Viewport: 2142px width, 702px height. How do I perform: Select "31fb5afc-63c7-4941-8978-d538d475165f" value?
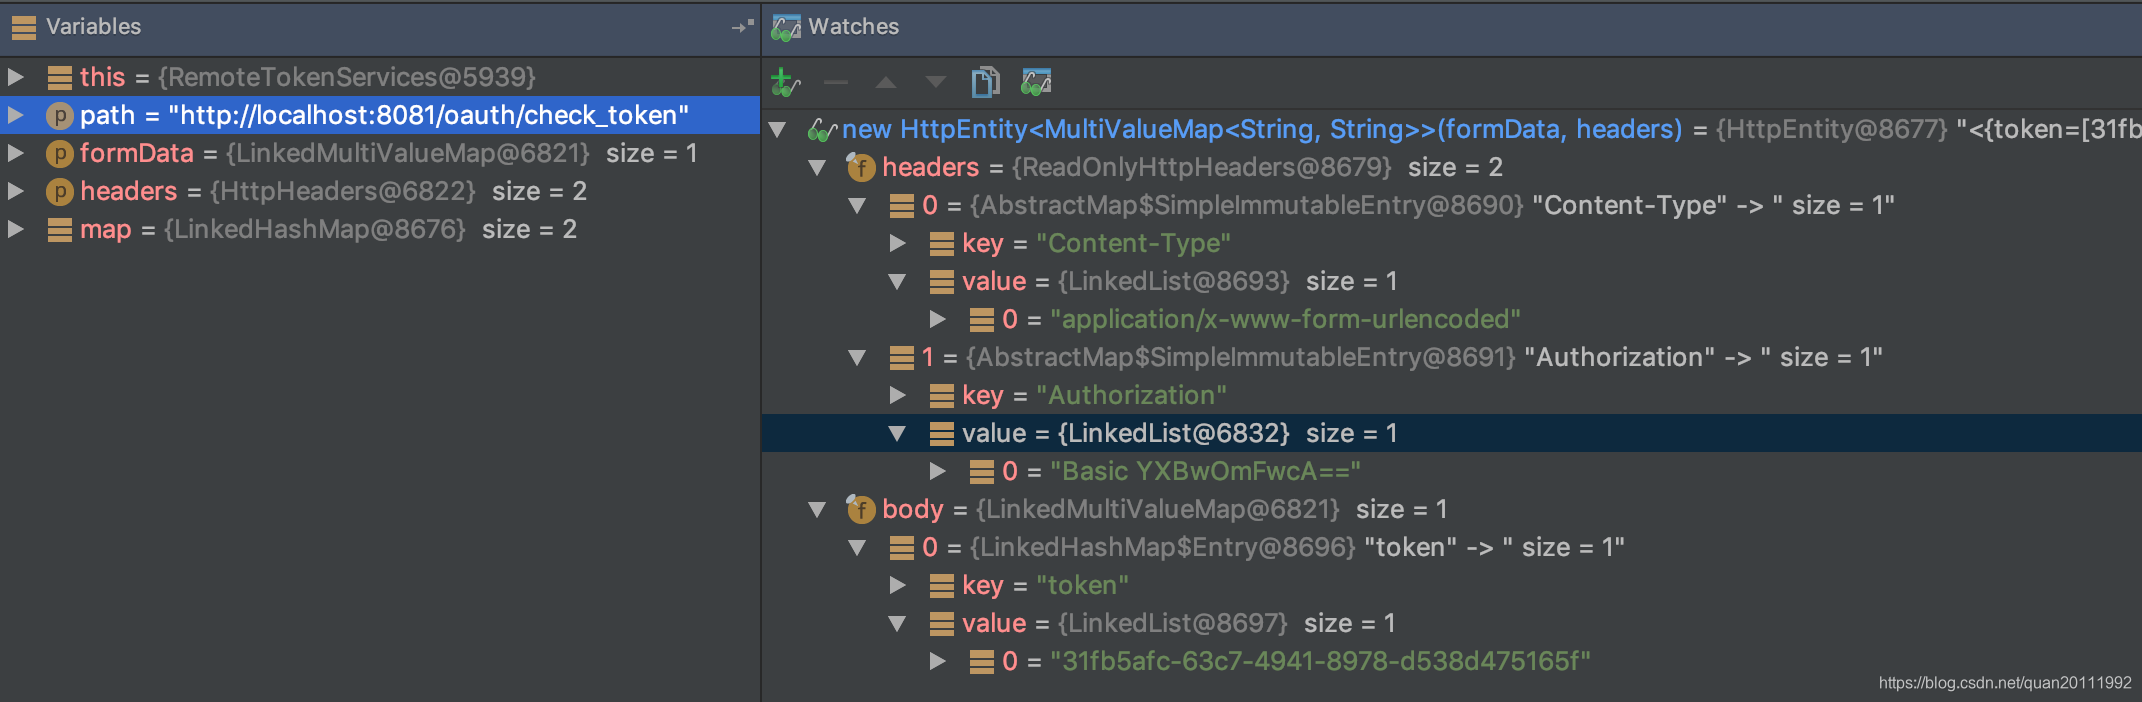click(x=1320, y=661)
